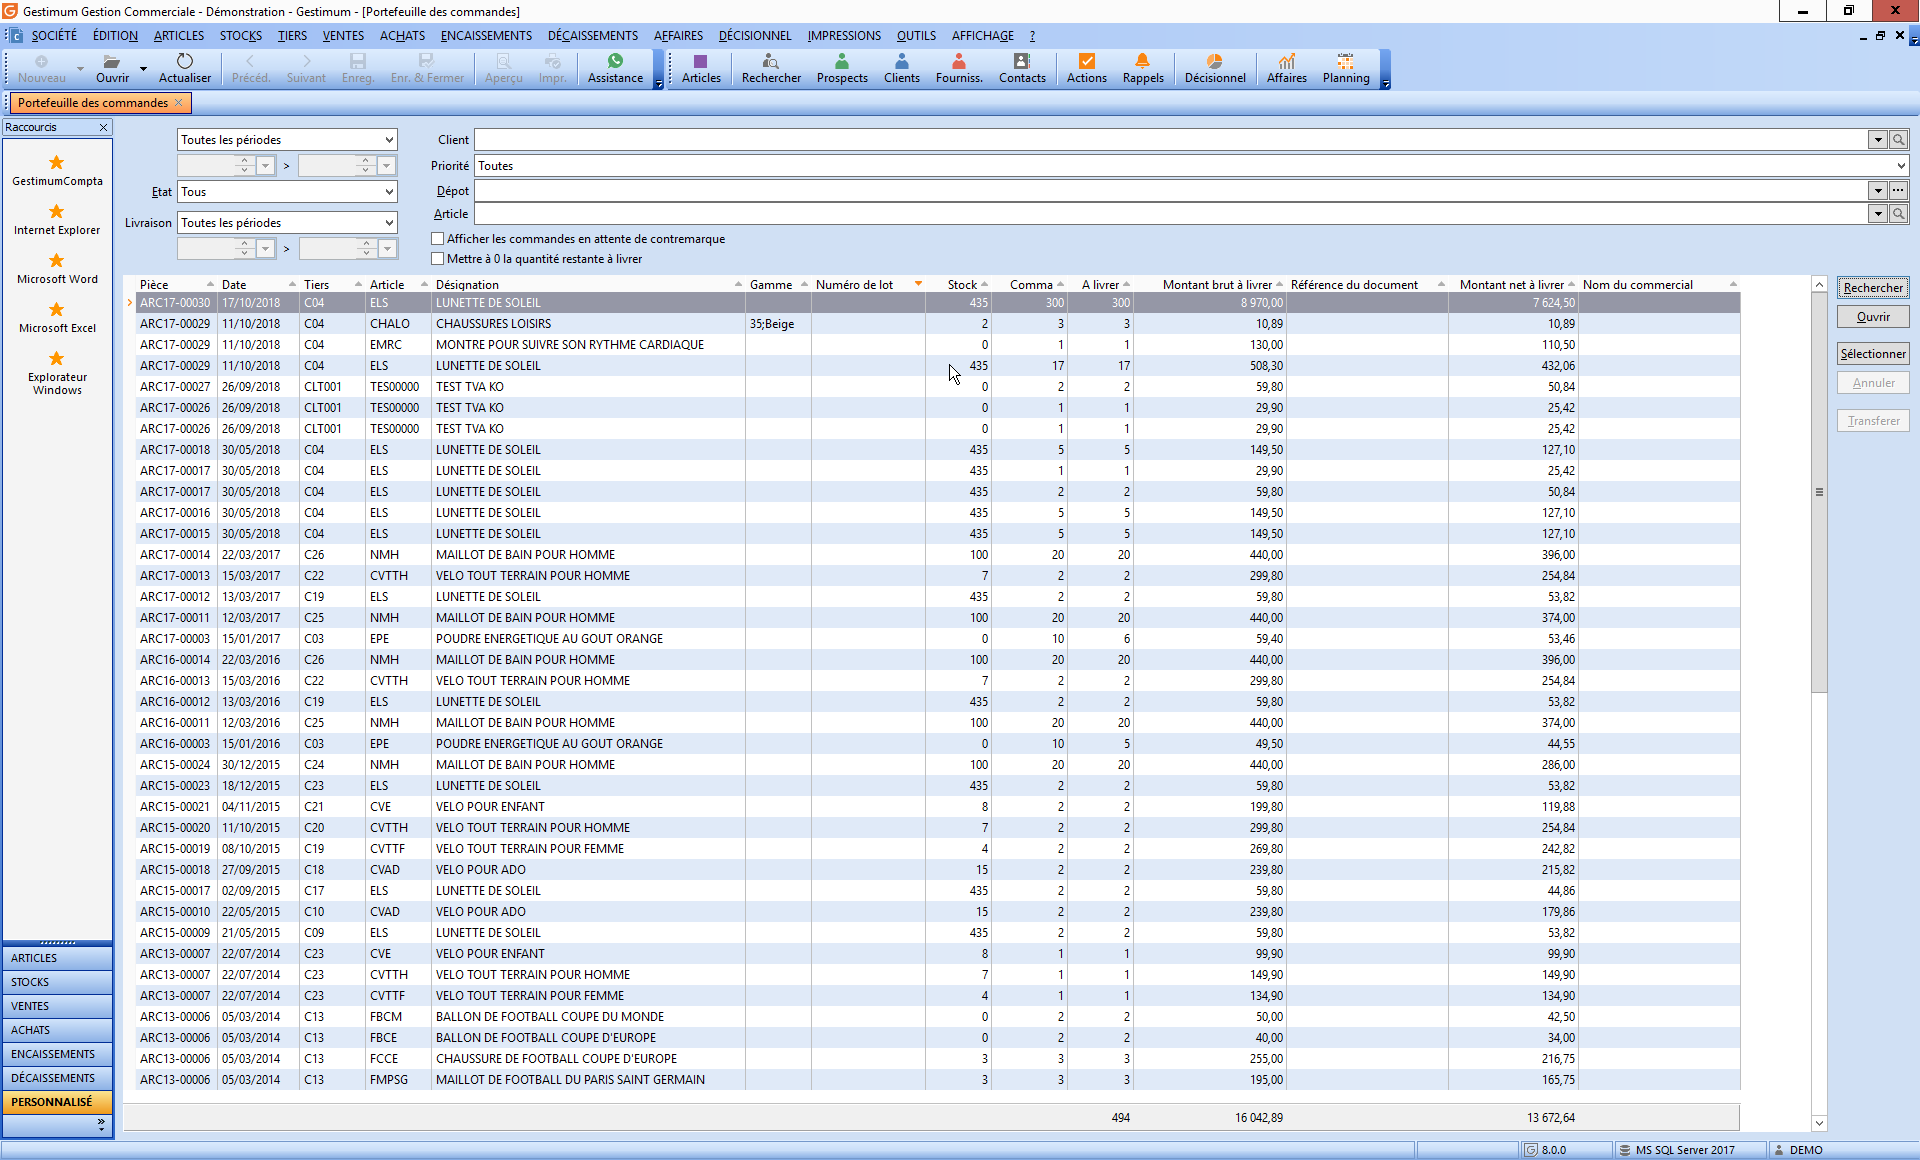Click the Ouvrir button on the right
Screen dimensions: 1920x1160
[x=1873, y=317]
